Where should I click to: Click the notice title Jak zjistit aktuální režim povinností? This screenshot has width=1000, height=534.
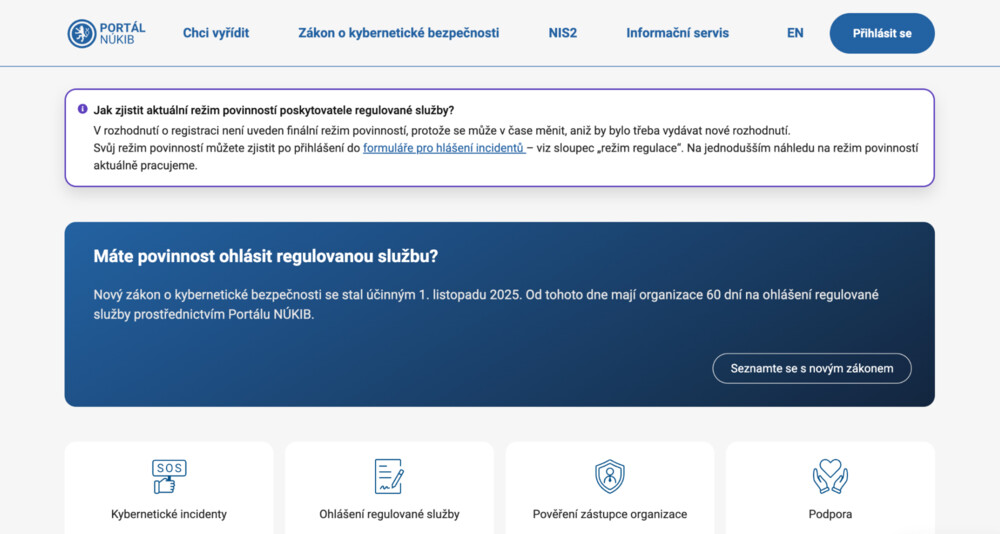pos(274,111)
